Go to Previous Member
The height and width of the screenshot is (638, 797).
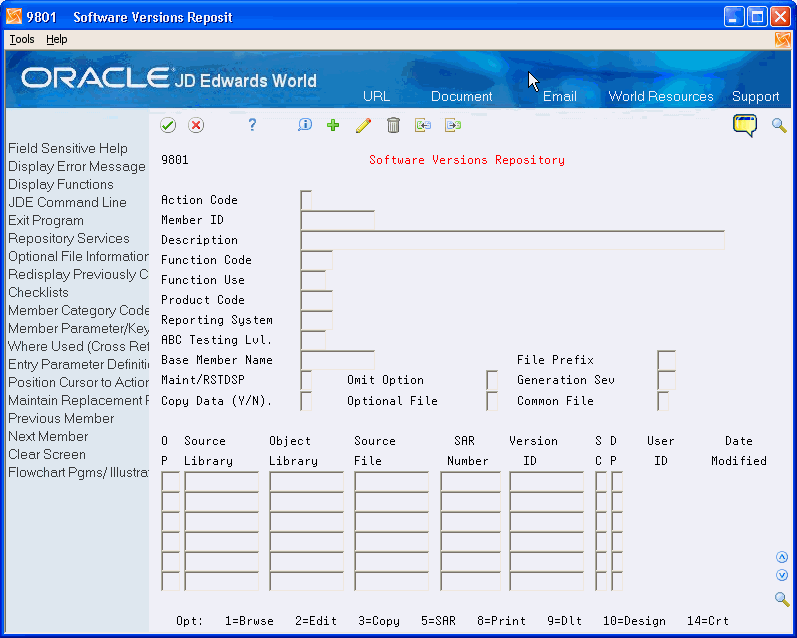point(61,418)
